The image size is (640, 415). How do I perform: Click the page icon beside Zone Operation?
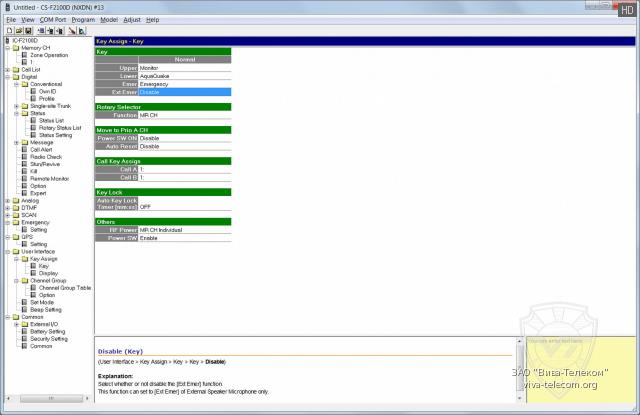pyautogui.click(x=24, y=55)
